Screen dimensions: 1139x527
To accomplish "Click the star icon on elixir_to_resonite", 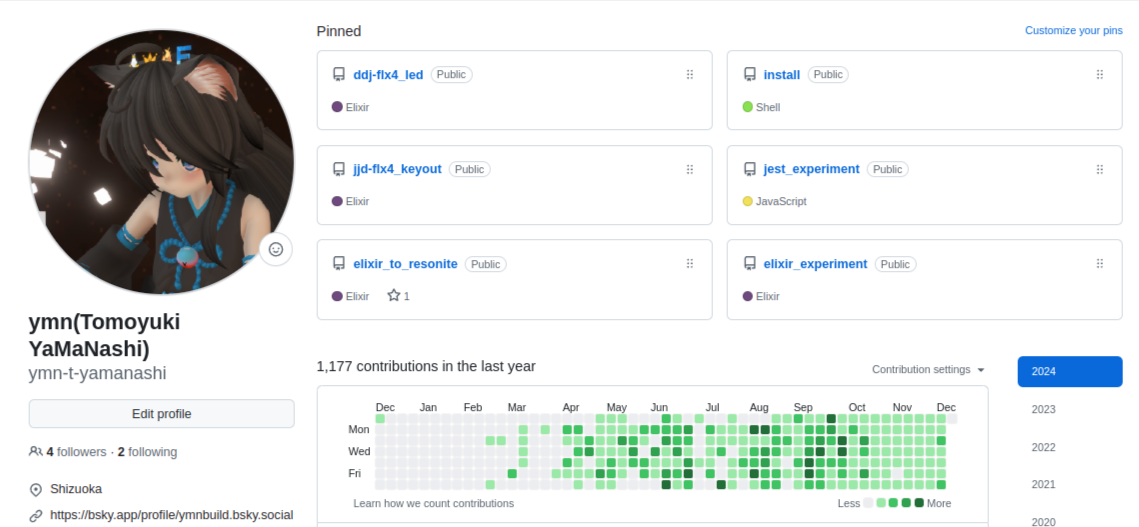I will coord(394,295).
